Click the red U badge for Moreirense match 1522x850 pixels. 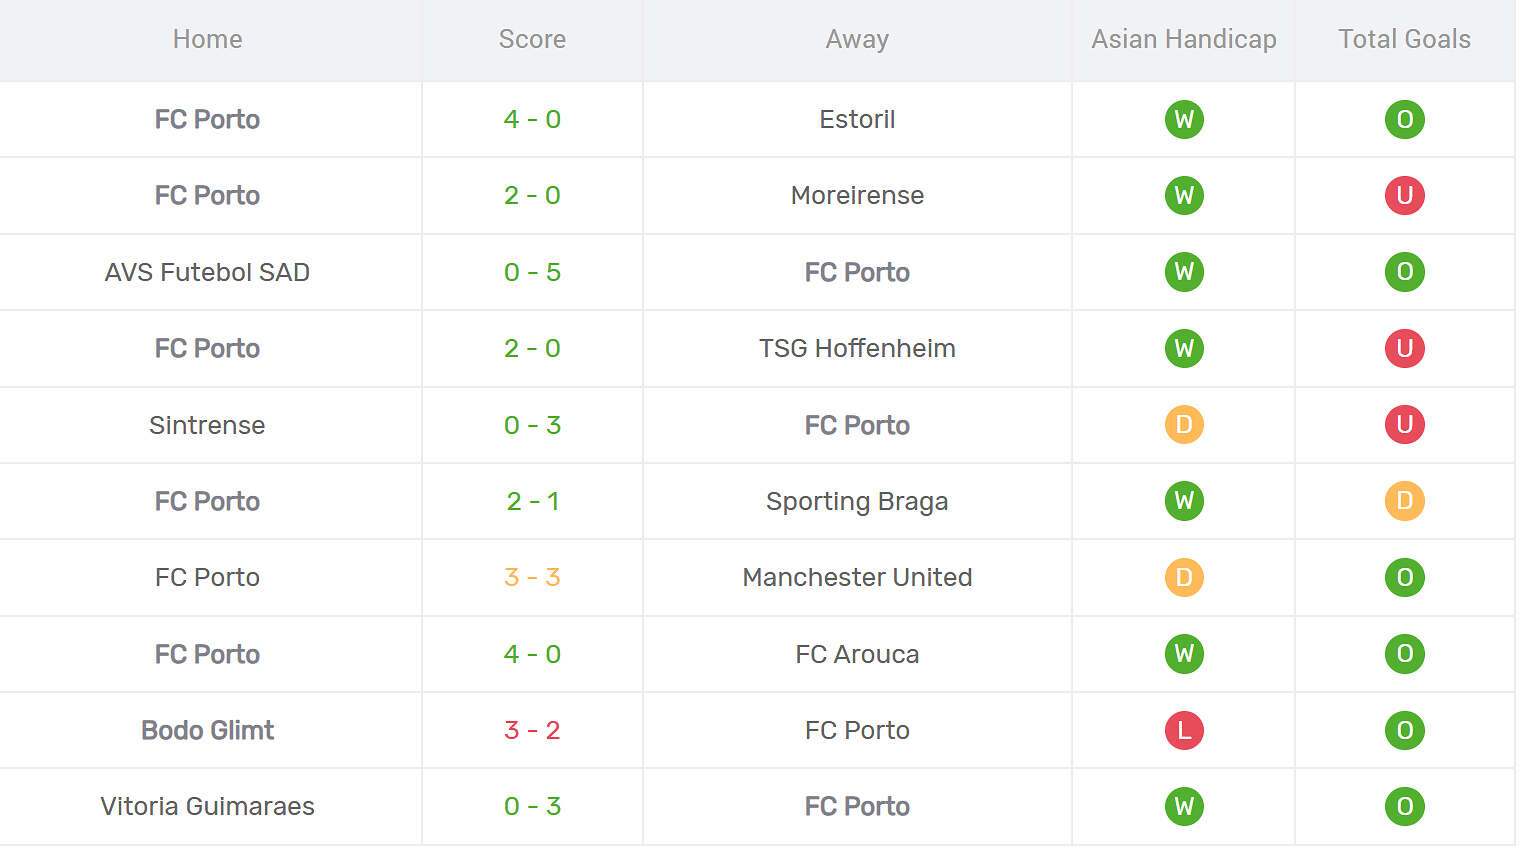[1404, 195]
